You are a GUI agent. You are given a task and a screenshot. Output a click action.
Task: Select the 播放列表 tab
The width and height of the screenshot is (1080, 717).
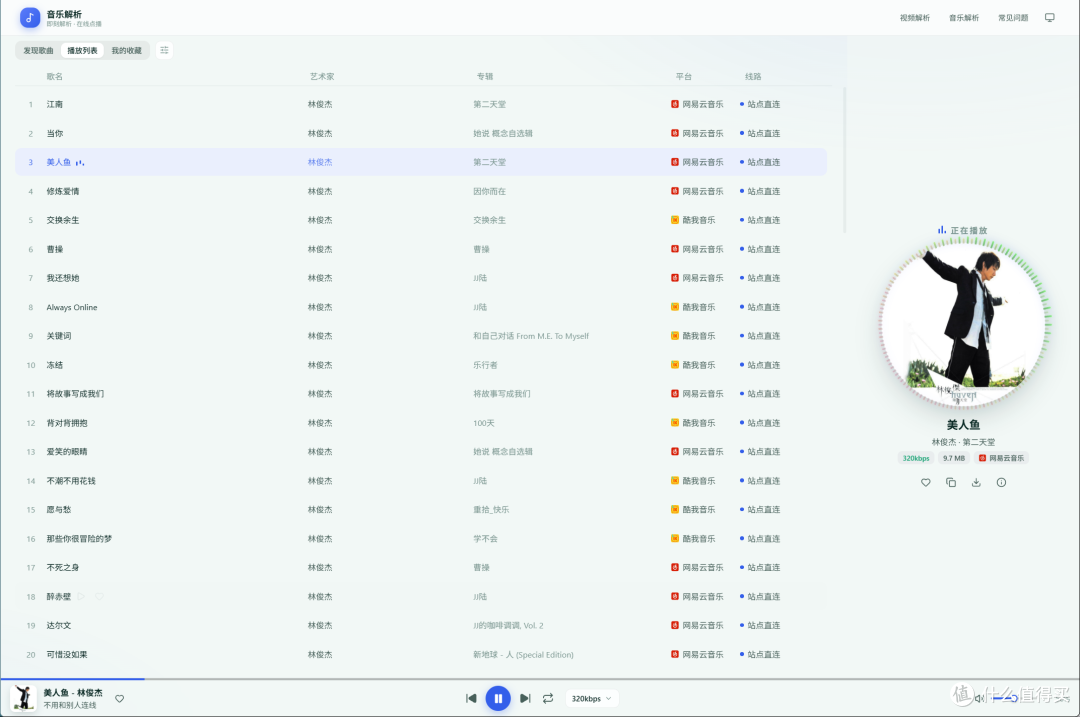pyautogui.click(x=83, y=50)
